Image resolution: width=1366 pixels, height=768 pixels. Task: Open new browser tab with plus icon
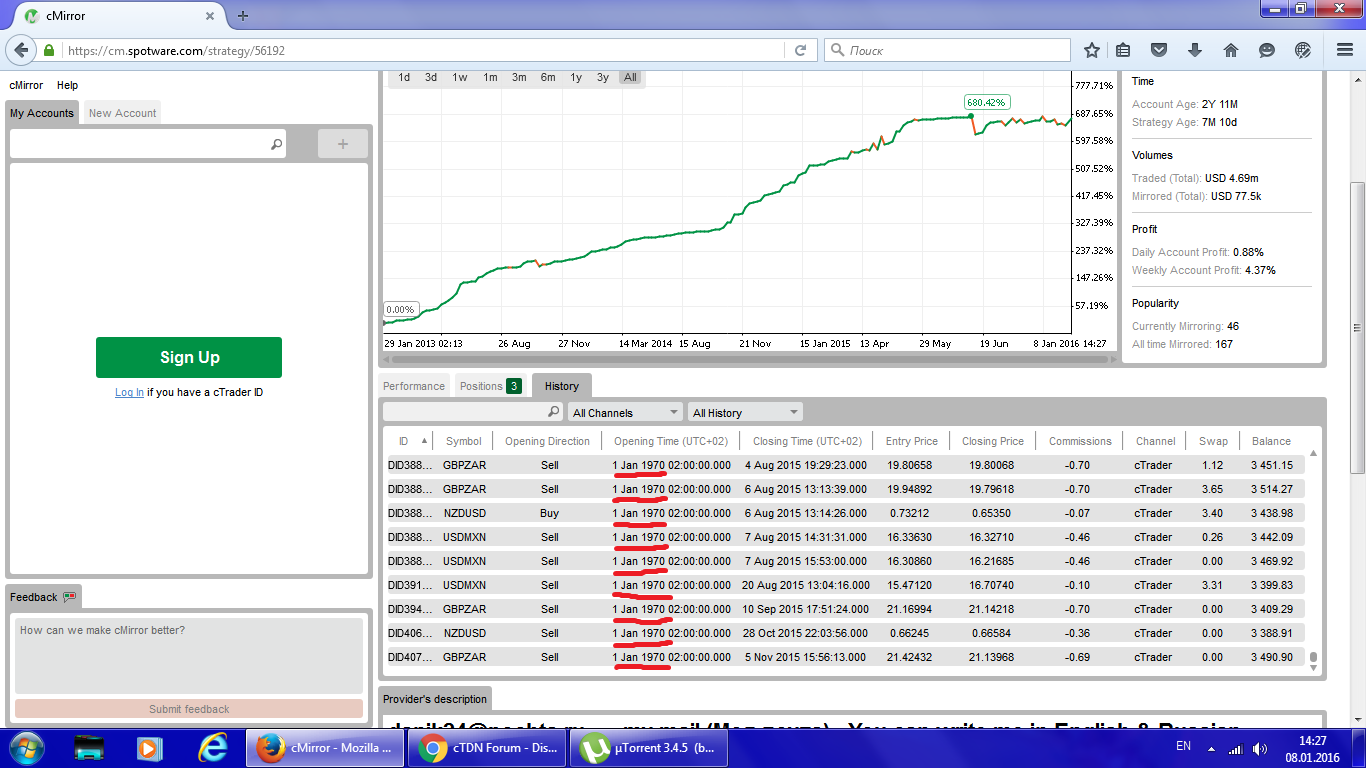tap(243, 16)
